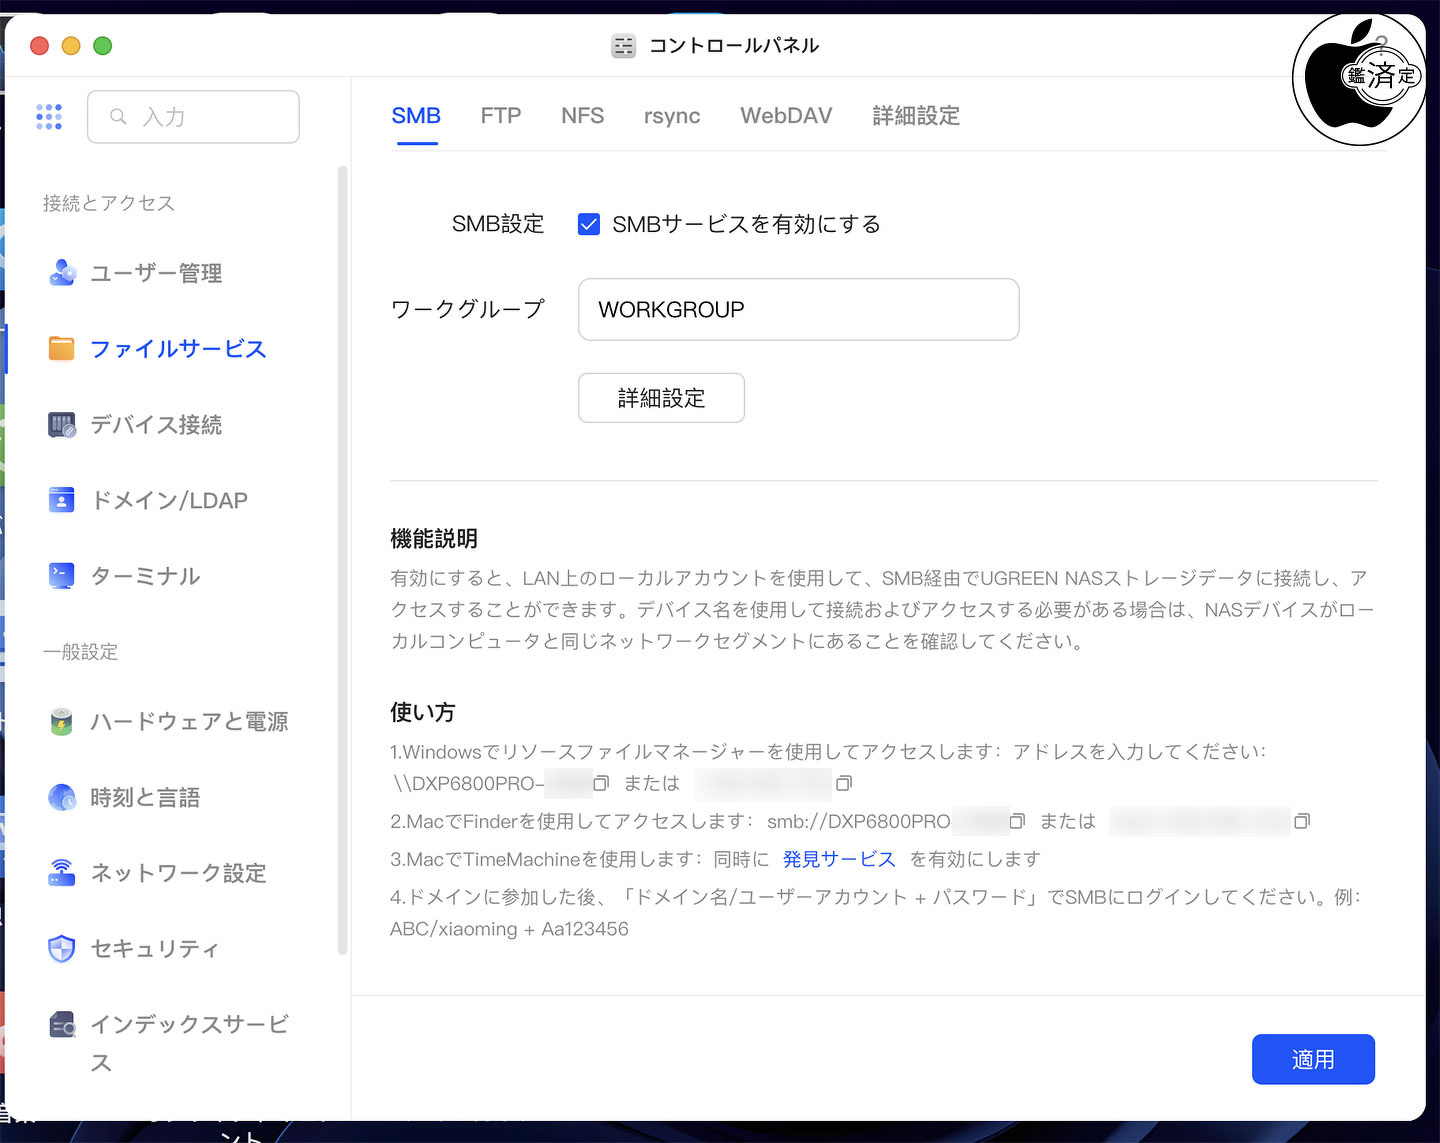Click the Network Settings router icon
This screenshot has width=1440, height=1143.
coord(62,873)
